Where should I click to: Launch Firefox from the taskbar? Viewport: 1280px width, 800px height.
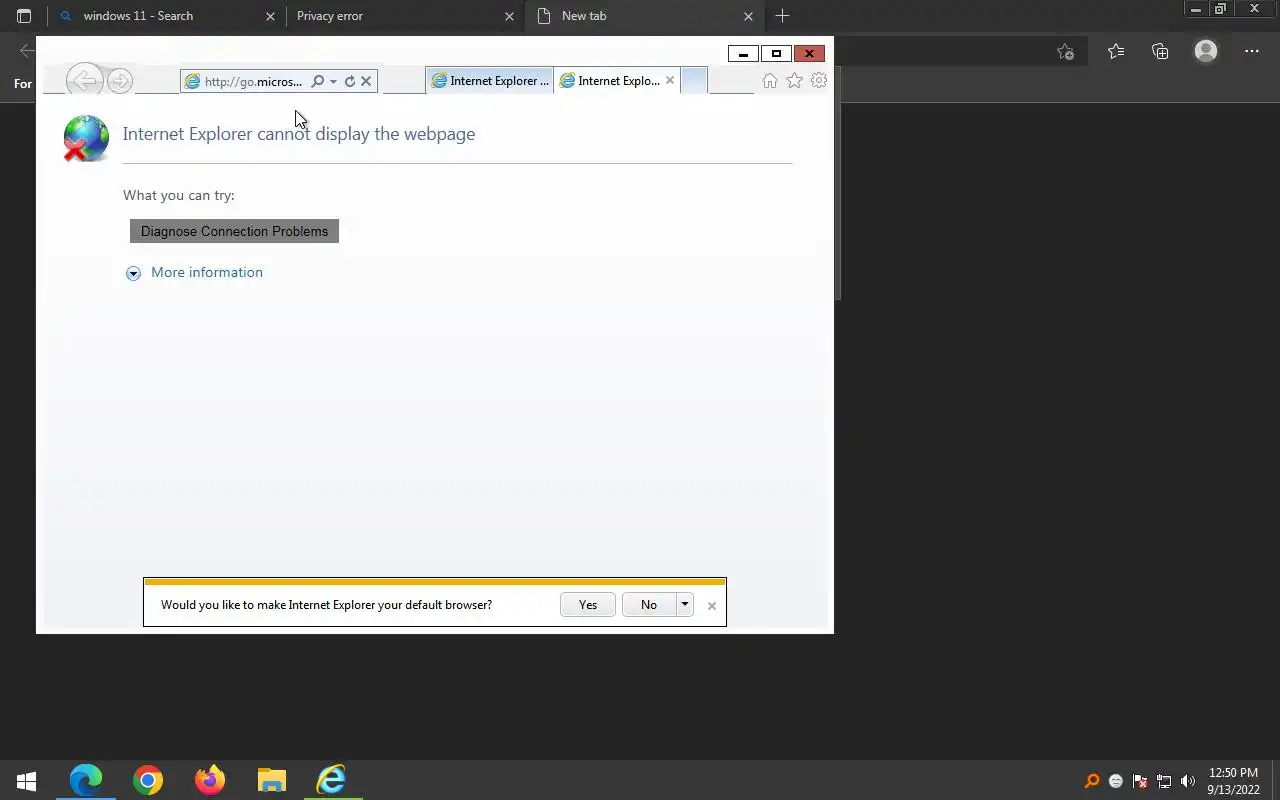pos(210,780)
